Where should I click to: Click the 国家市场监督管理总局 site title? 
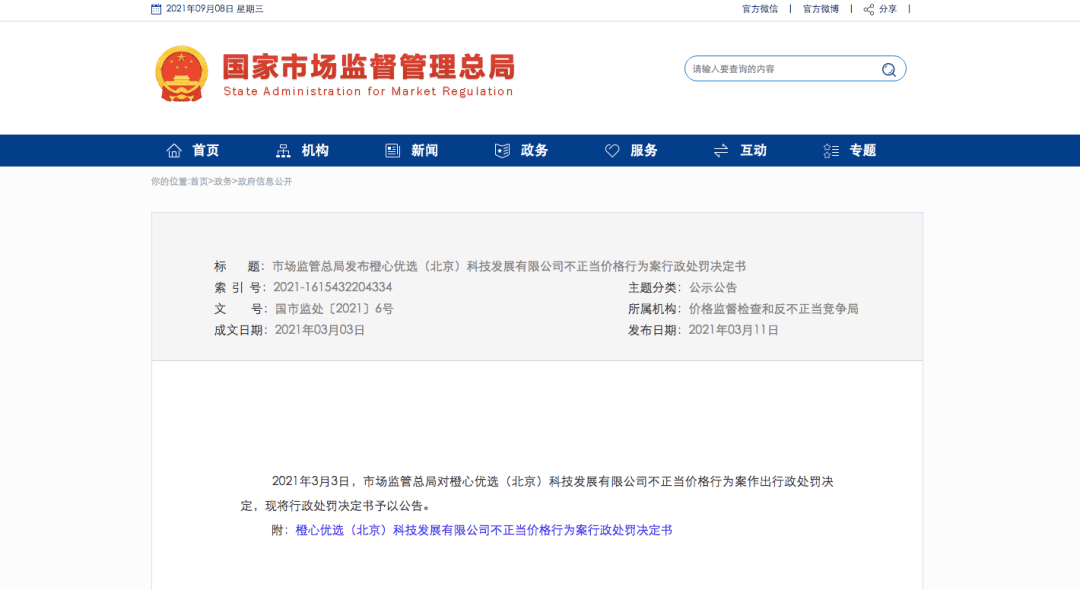[x=368, y=67]
